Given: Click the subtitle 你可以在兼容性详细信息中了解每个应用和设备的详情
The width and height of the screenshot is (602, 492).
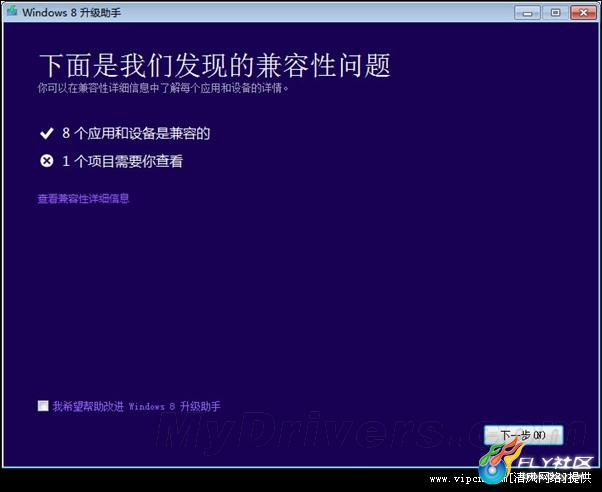Looking at the screenshot, I should pyautogui.click(x=163, y=88).
